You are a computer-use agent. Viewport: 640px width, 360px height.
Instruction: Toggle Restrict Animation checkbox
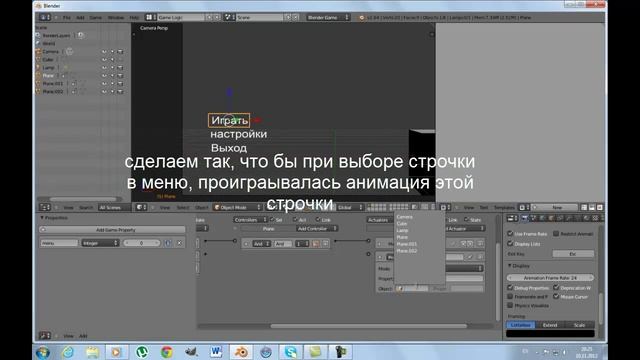pyautogui.click(x=556, y=233)
